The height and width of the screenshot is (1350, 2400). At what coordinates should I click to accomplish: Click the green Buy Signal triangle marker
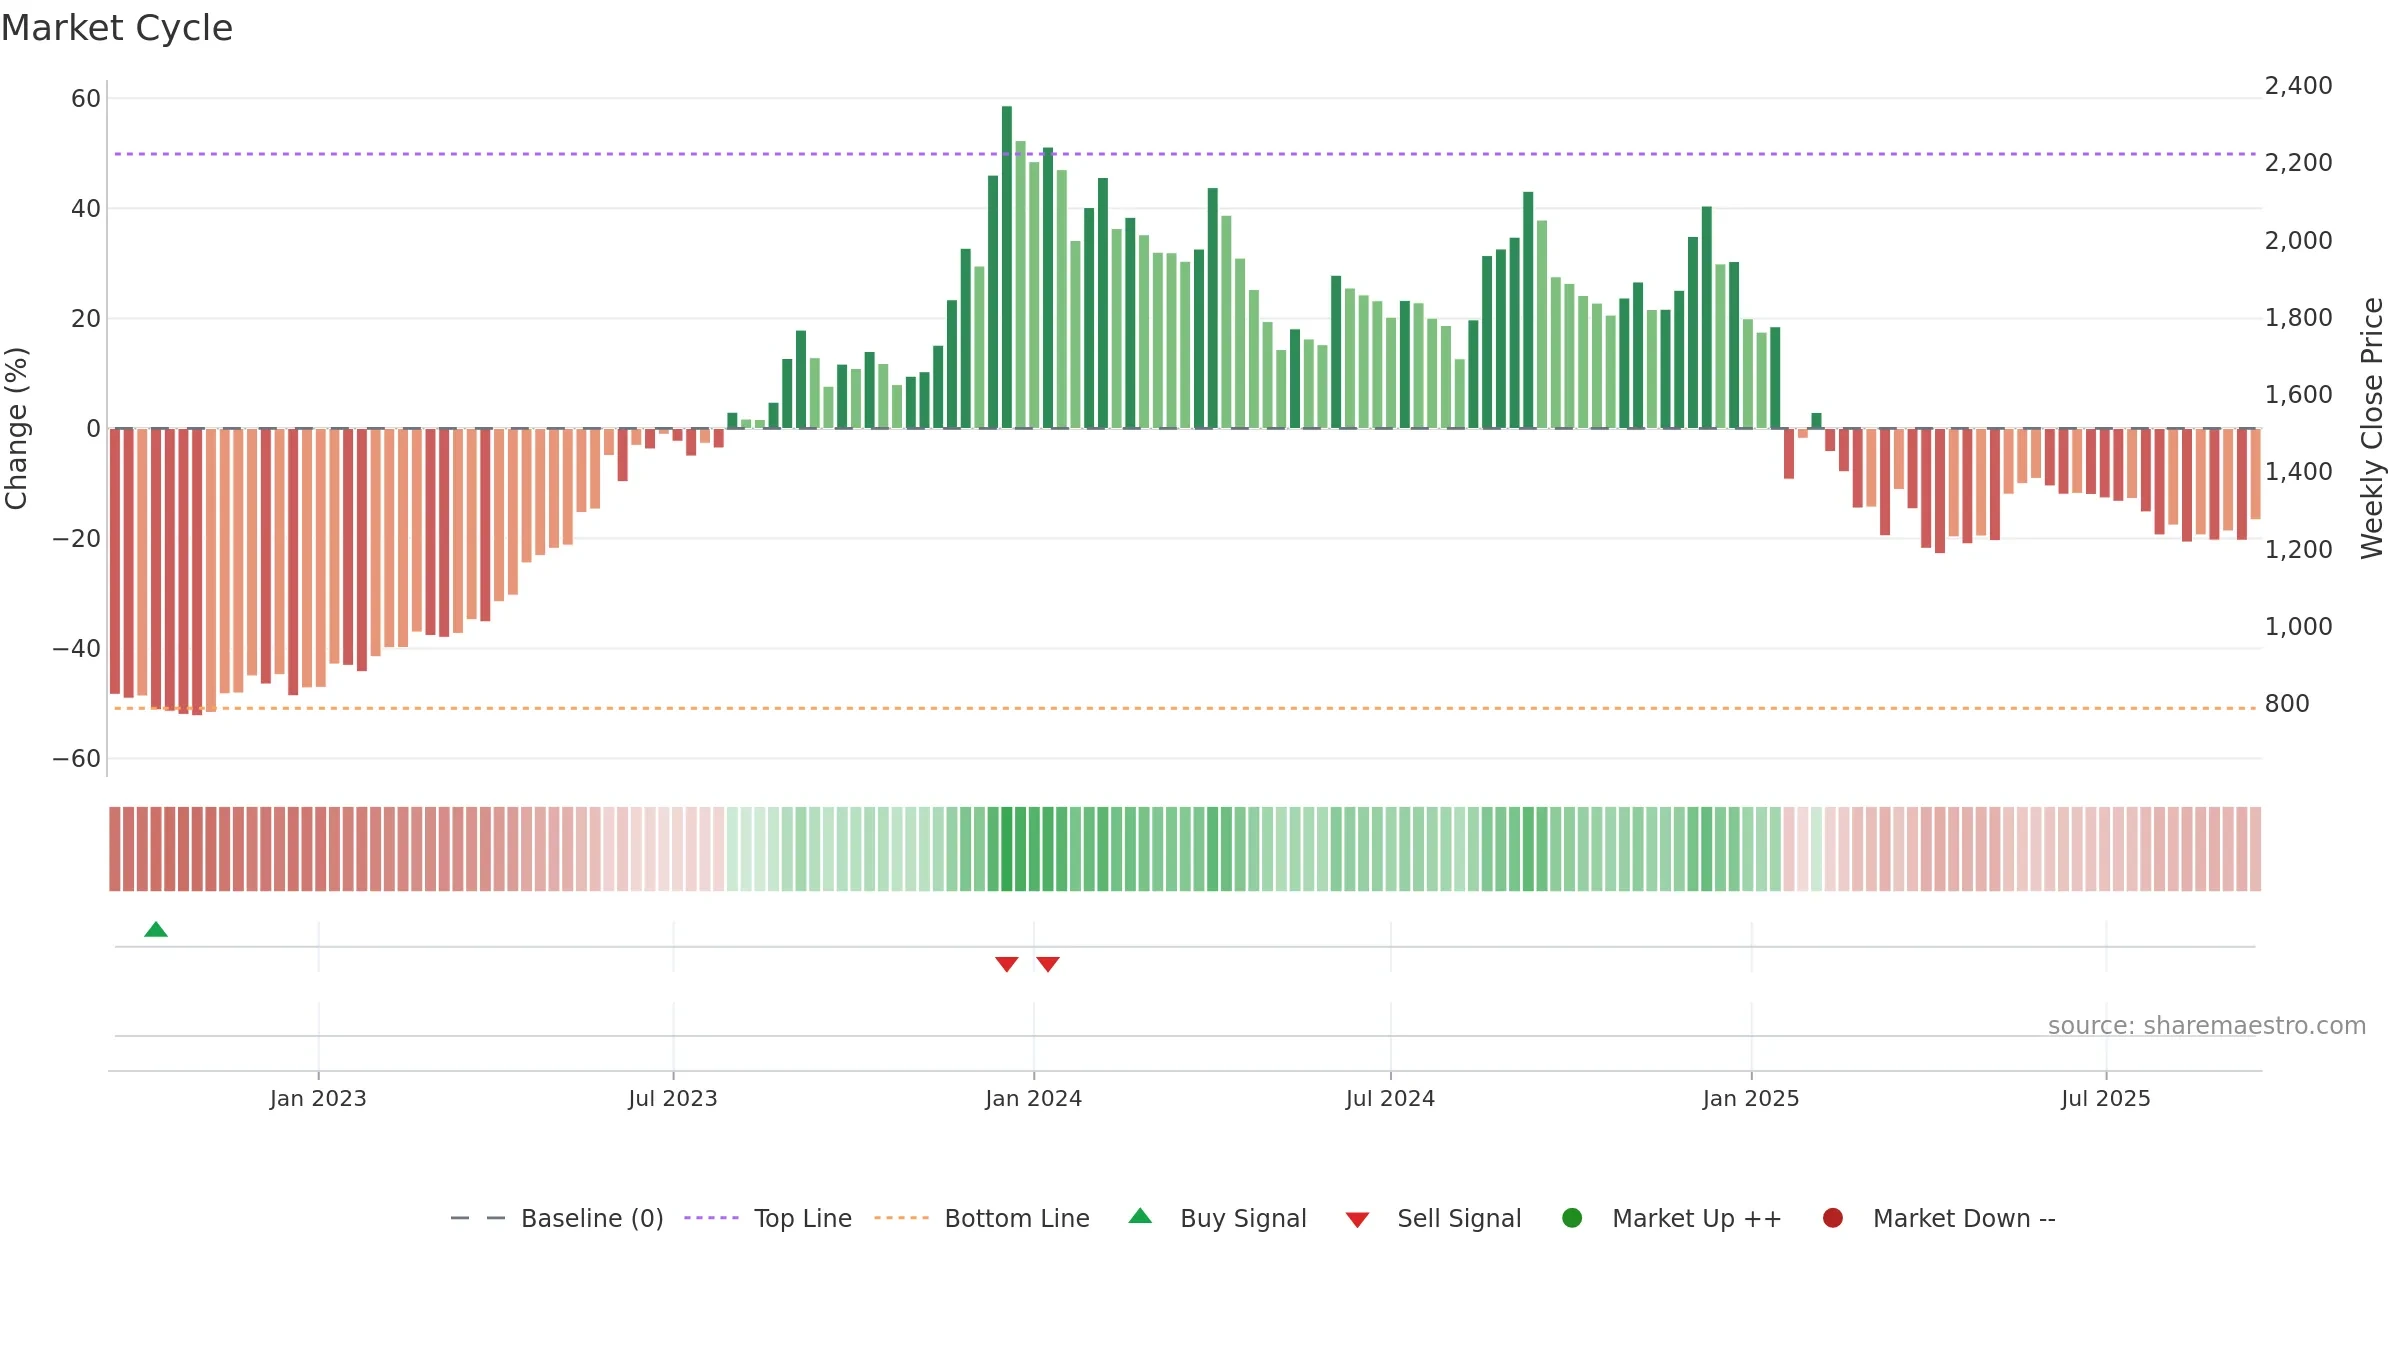[x=156, y=929]
